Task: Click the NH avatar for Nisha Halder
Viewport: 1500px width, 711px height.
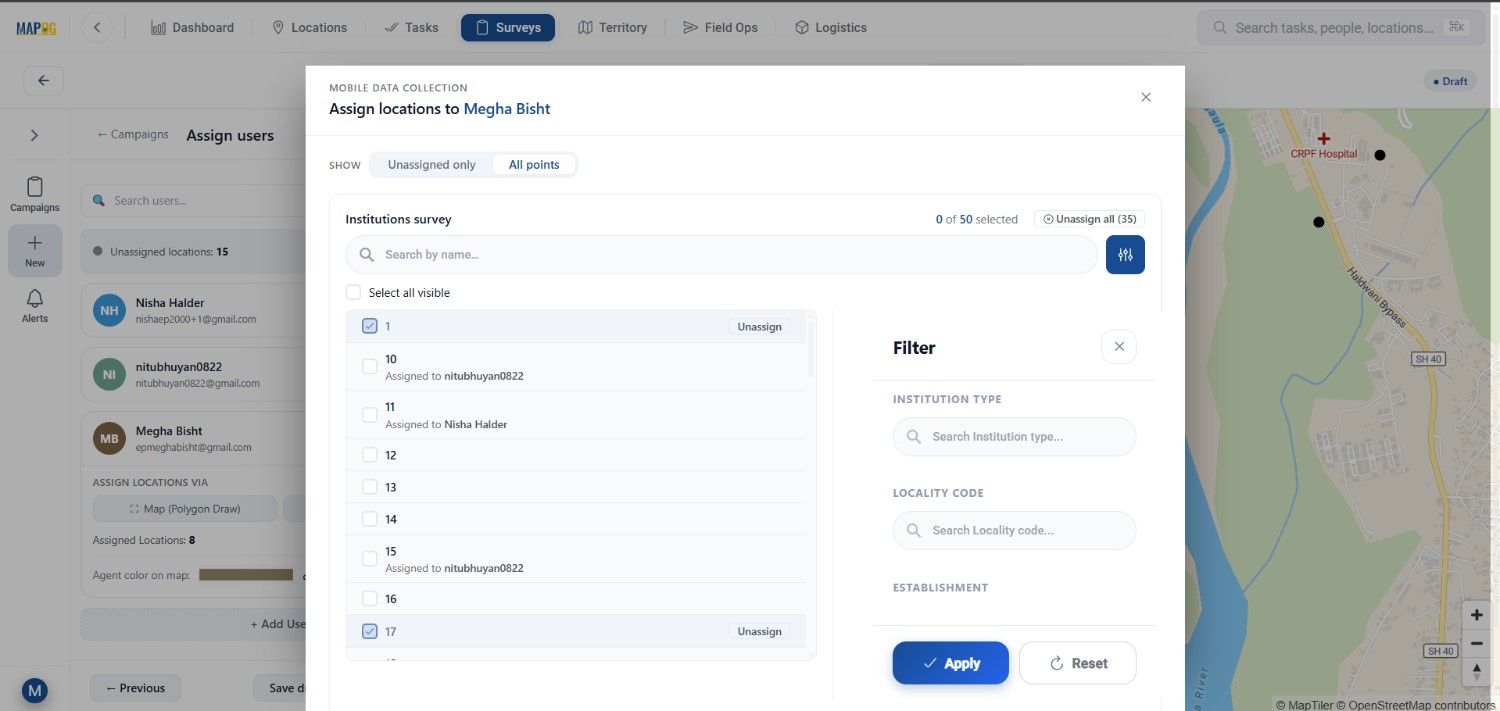Action: click(109, 310)
